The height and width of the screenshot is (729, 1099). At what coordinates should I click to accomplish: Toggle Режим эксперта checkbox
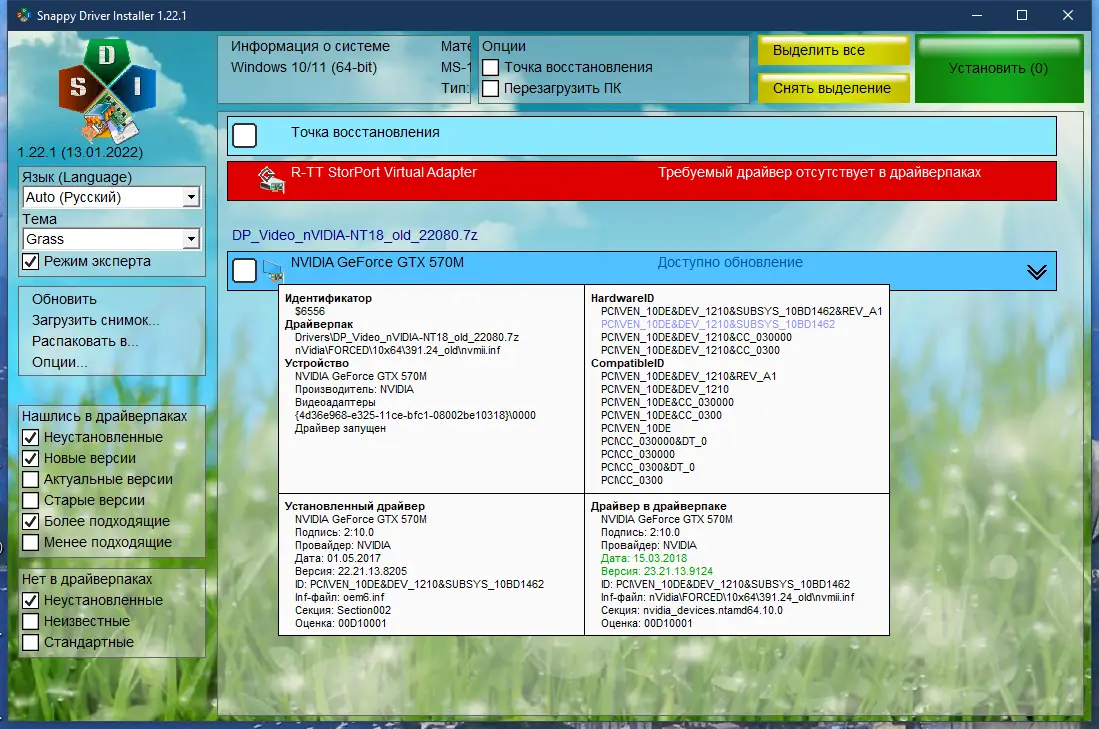(x=31, y=261)
